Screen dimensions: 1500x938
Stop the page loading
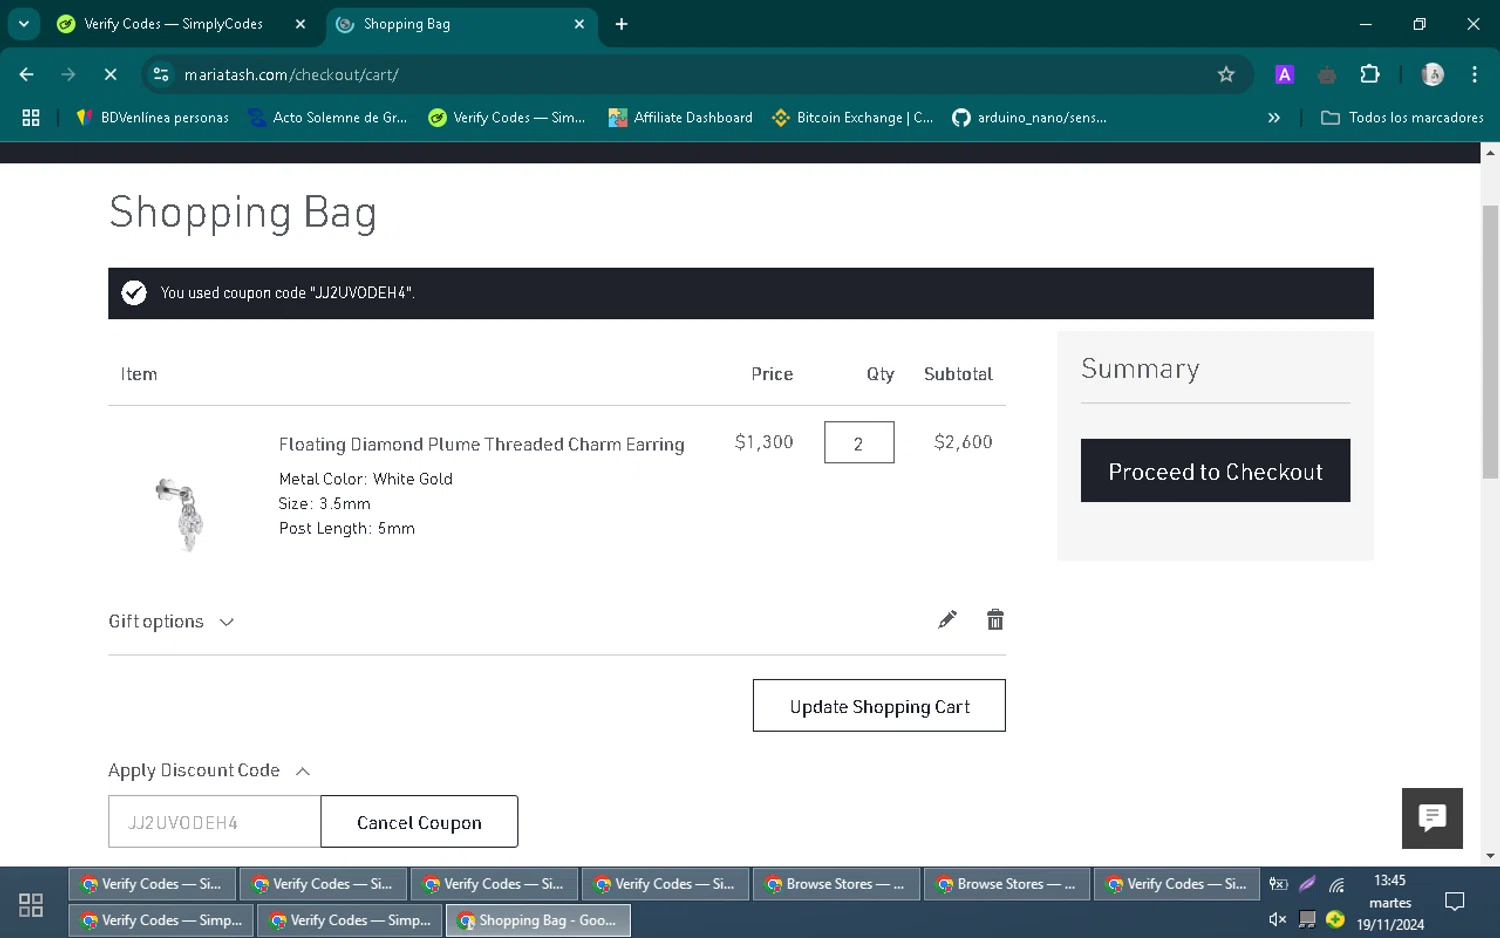[x=110, y=75]
